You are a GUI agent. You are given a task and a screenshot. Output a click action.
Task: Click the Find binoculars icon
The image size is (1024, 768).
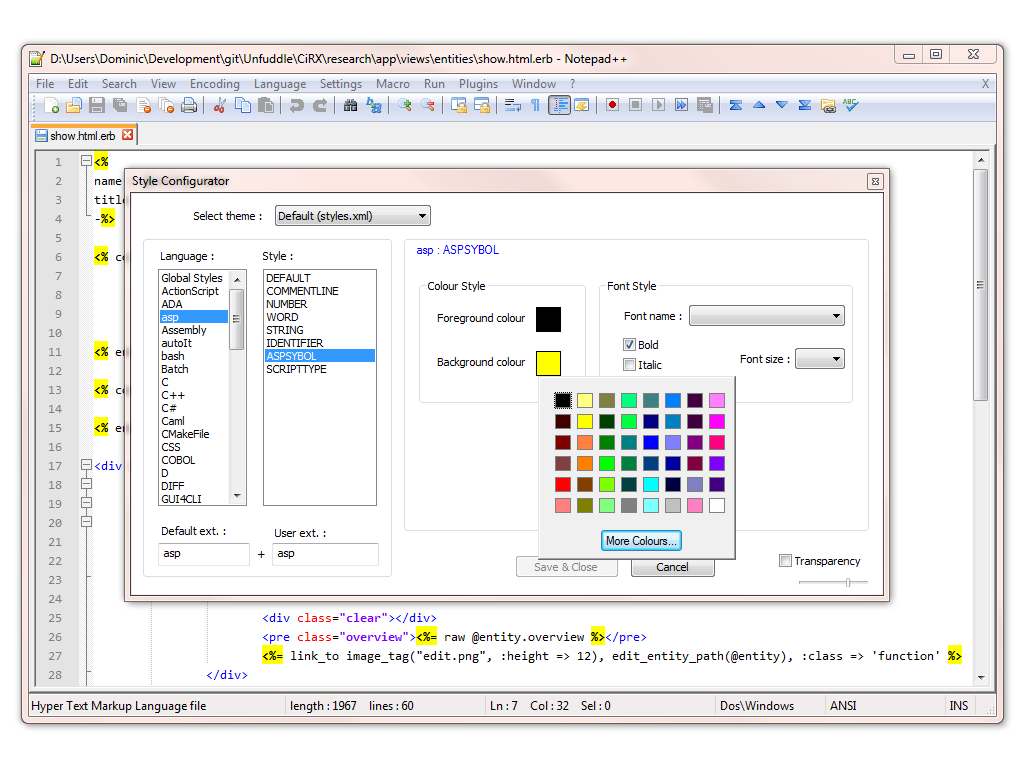click(x=350, y=105)
